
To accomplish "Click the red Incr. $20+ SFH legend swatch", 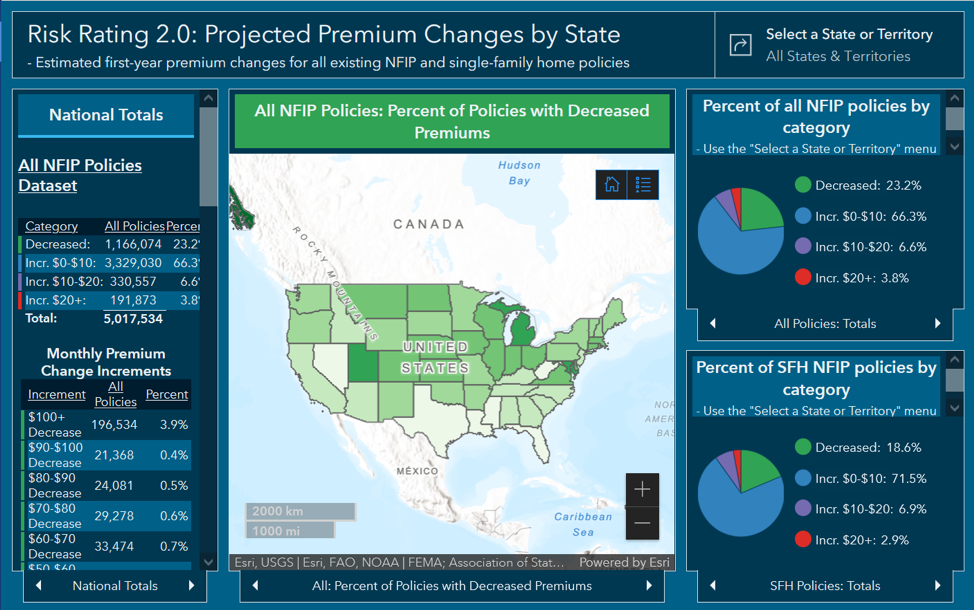I will [x=803, y=539].
